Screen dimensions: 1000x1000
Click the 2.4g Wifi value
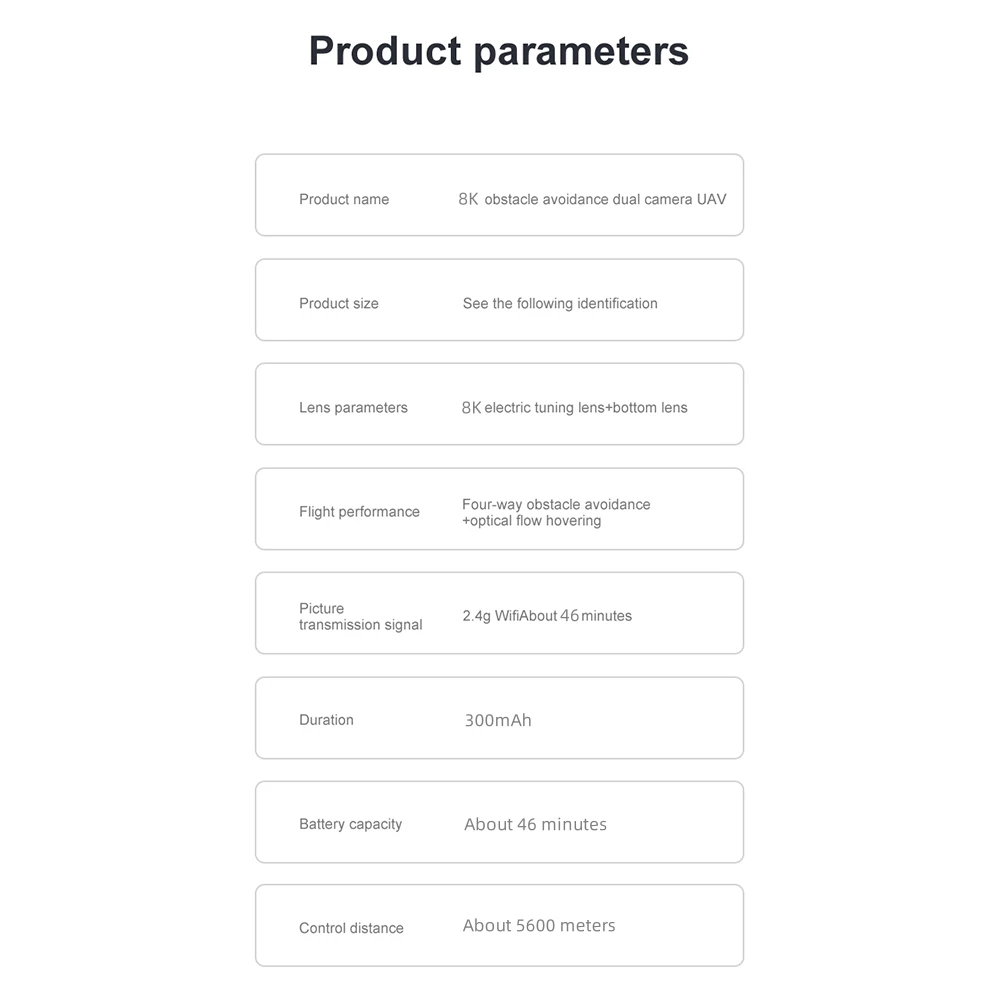(490, 616)
